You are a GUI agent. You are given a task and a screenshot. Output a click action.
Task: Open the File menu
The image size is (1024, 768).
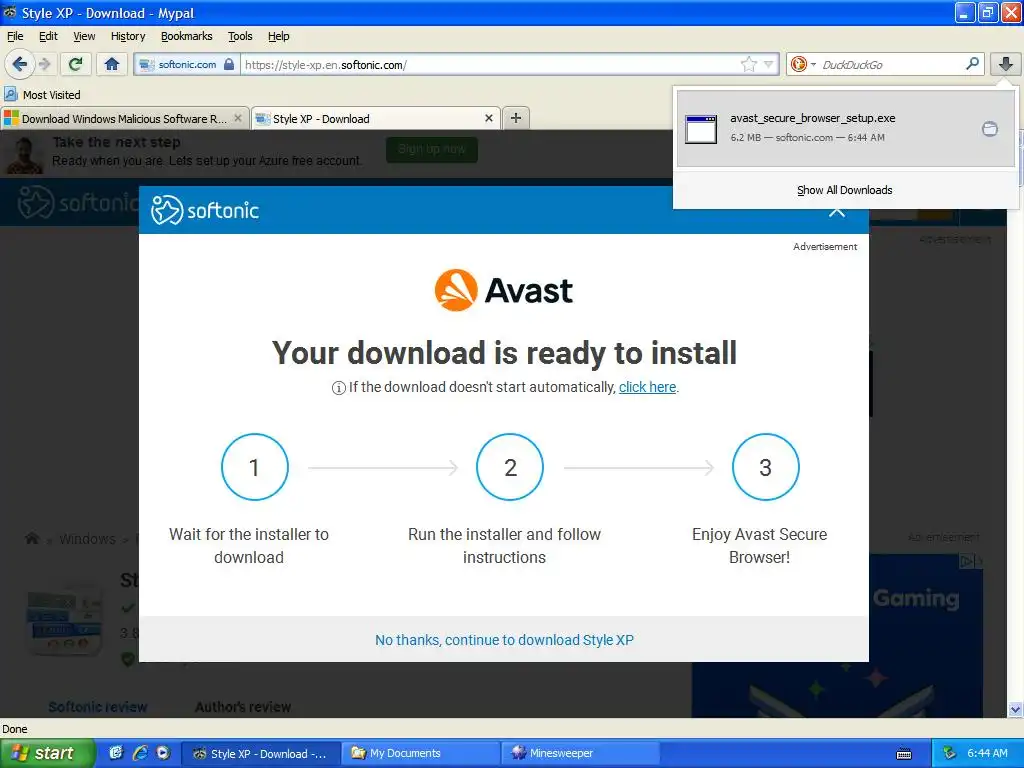click(14, 36)
